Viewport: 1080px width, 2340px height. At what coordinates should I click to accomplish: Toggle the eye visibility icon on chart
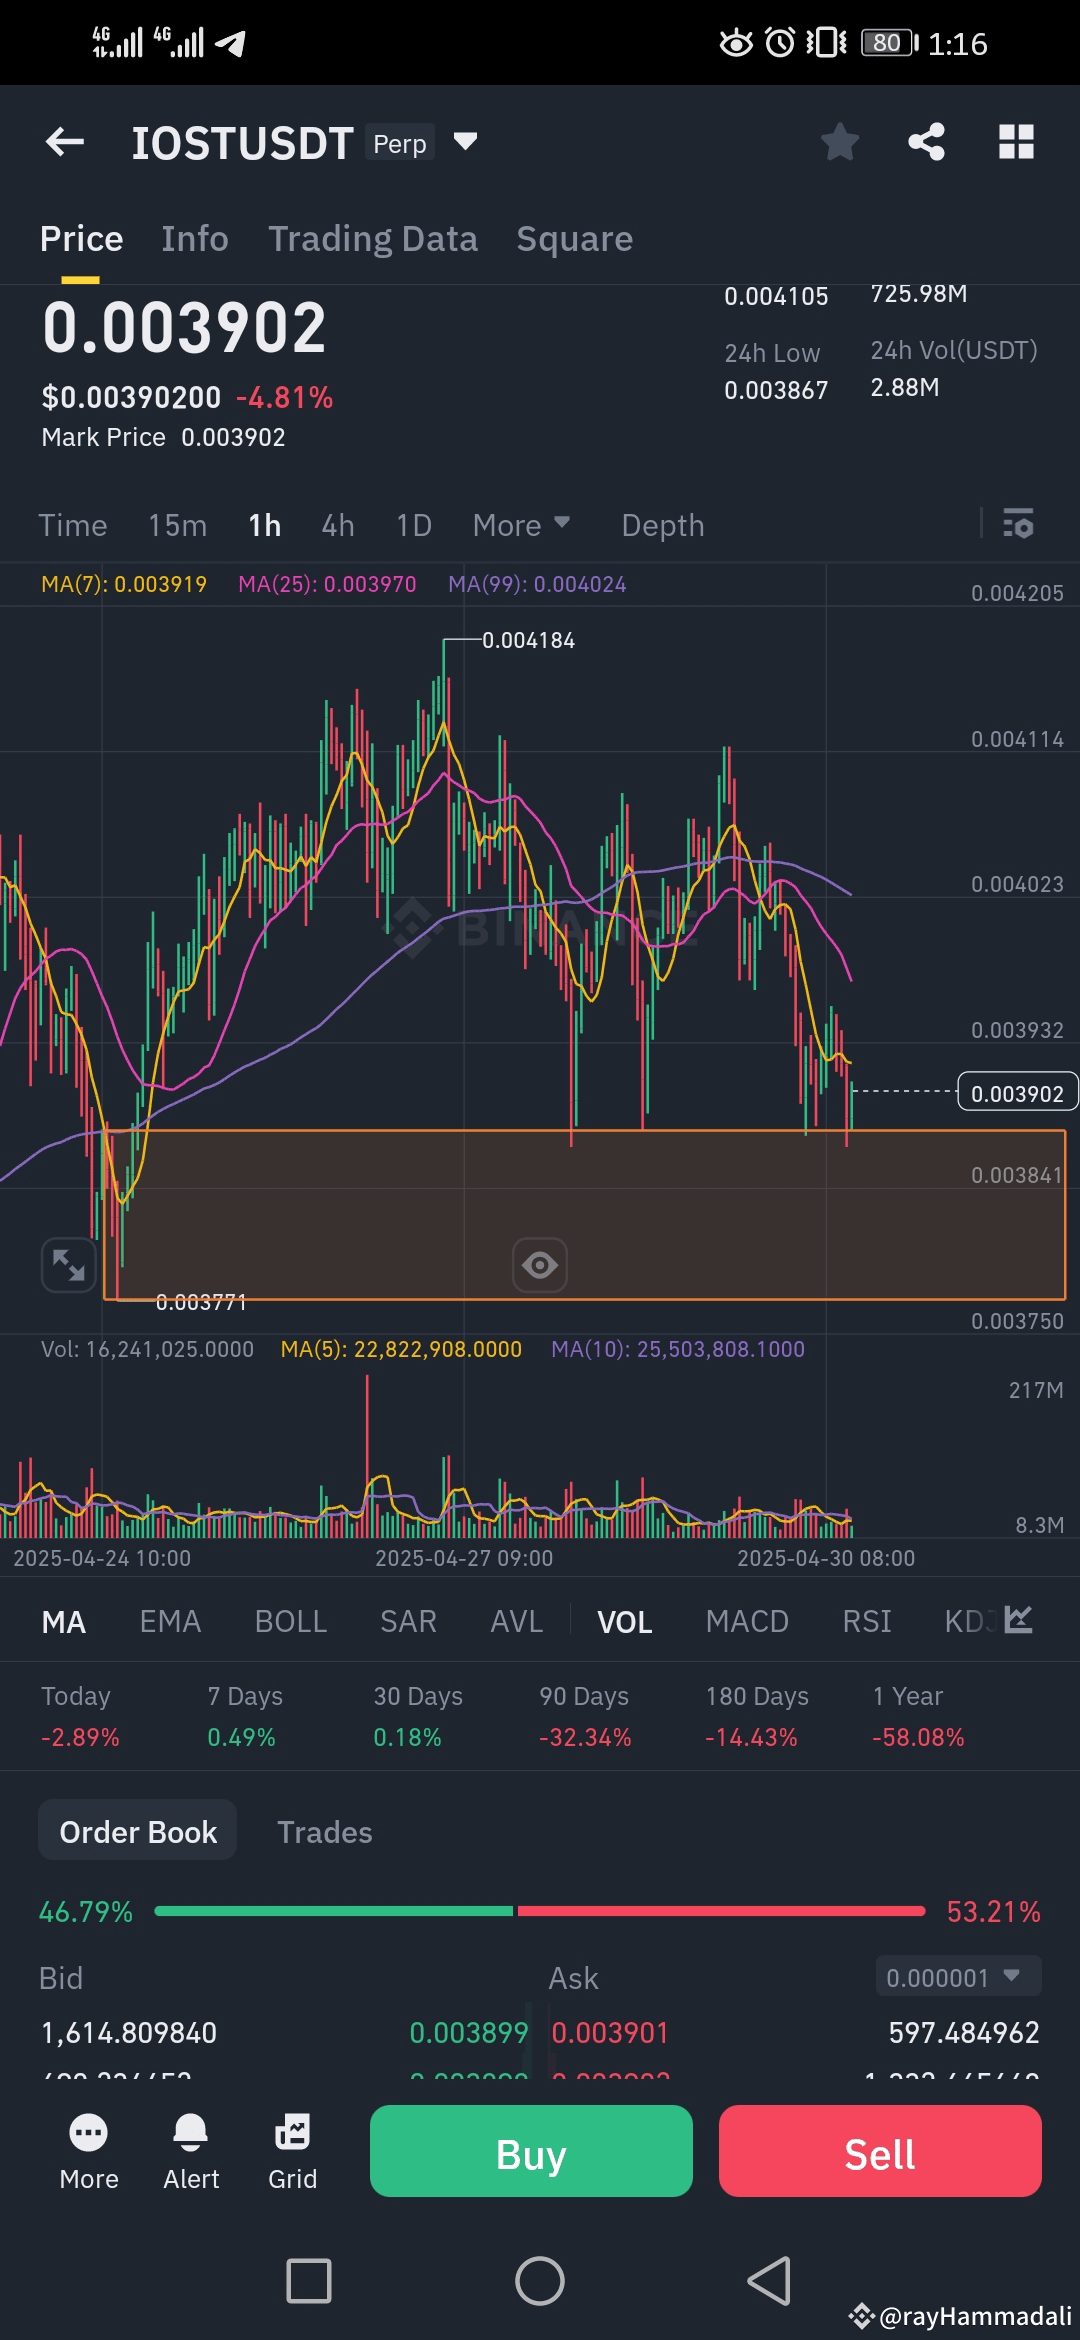tap(540, 1265)
